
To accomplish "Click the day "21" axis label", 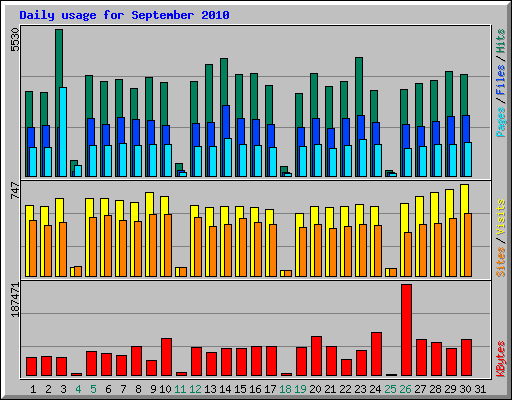I will click(330, 389).
